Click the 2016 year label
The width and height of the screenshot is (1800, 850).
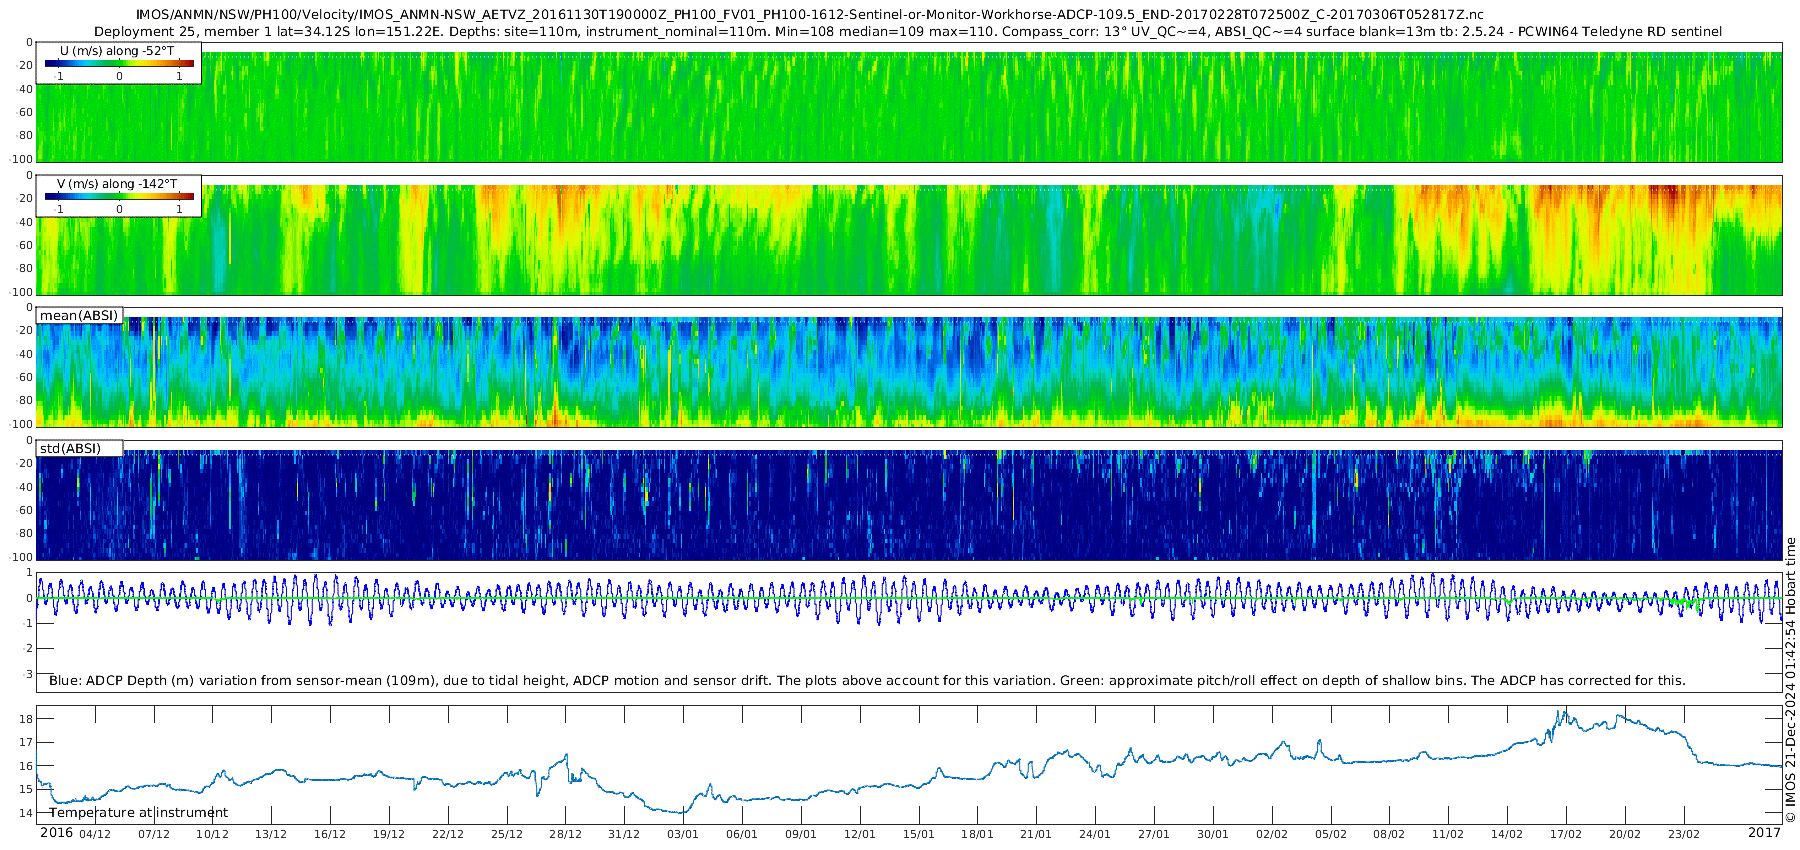56,833
